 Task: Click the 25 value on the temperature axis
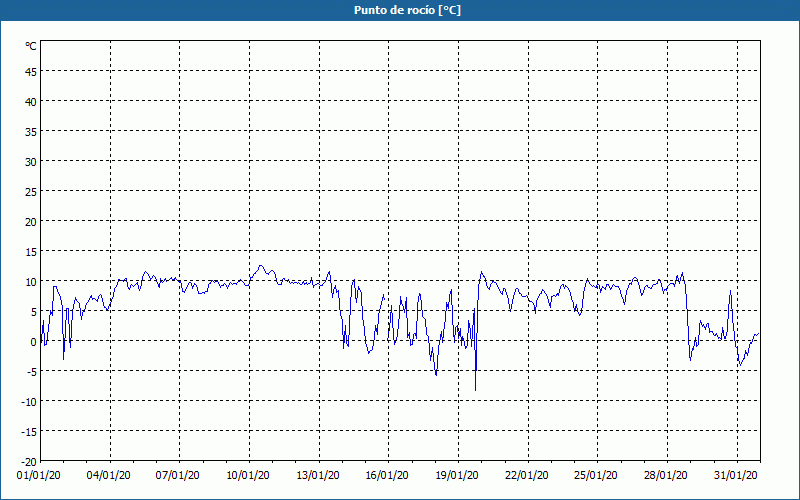31,192
